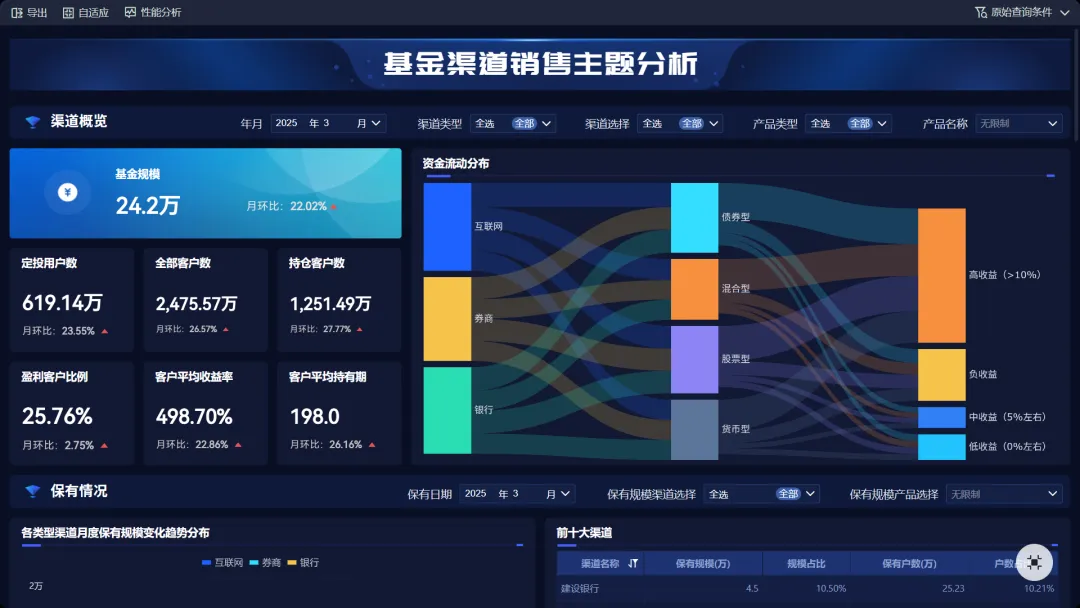Click the 导出 export icon
Screen dimensions: 1080x608
click(15, 13)
